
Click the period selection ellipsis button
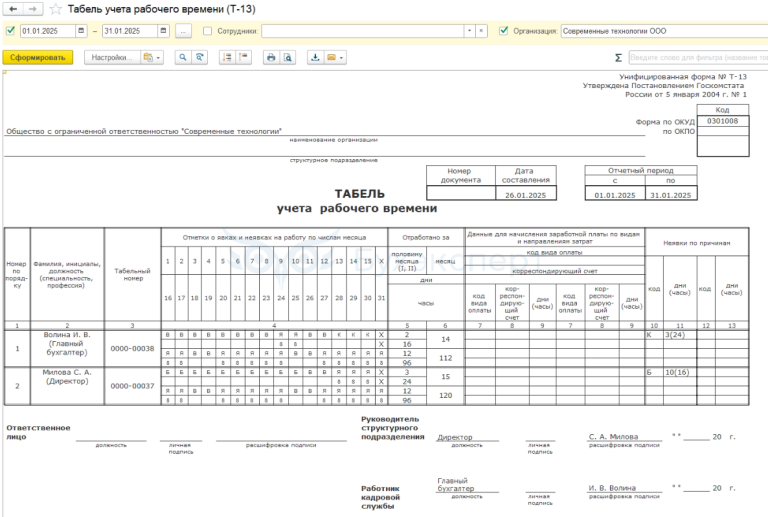tap(183, 31)
